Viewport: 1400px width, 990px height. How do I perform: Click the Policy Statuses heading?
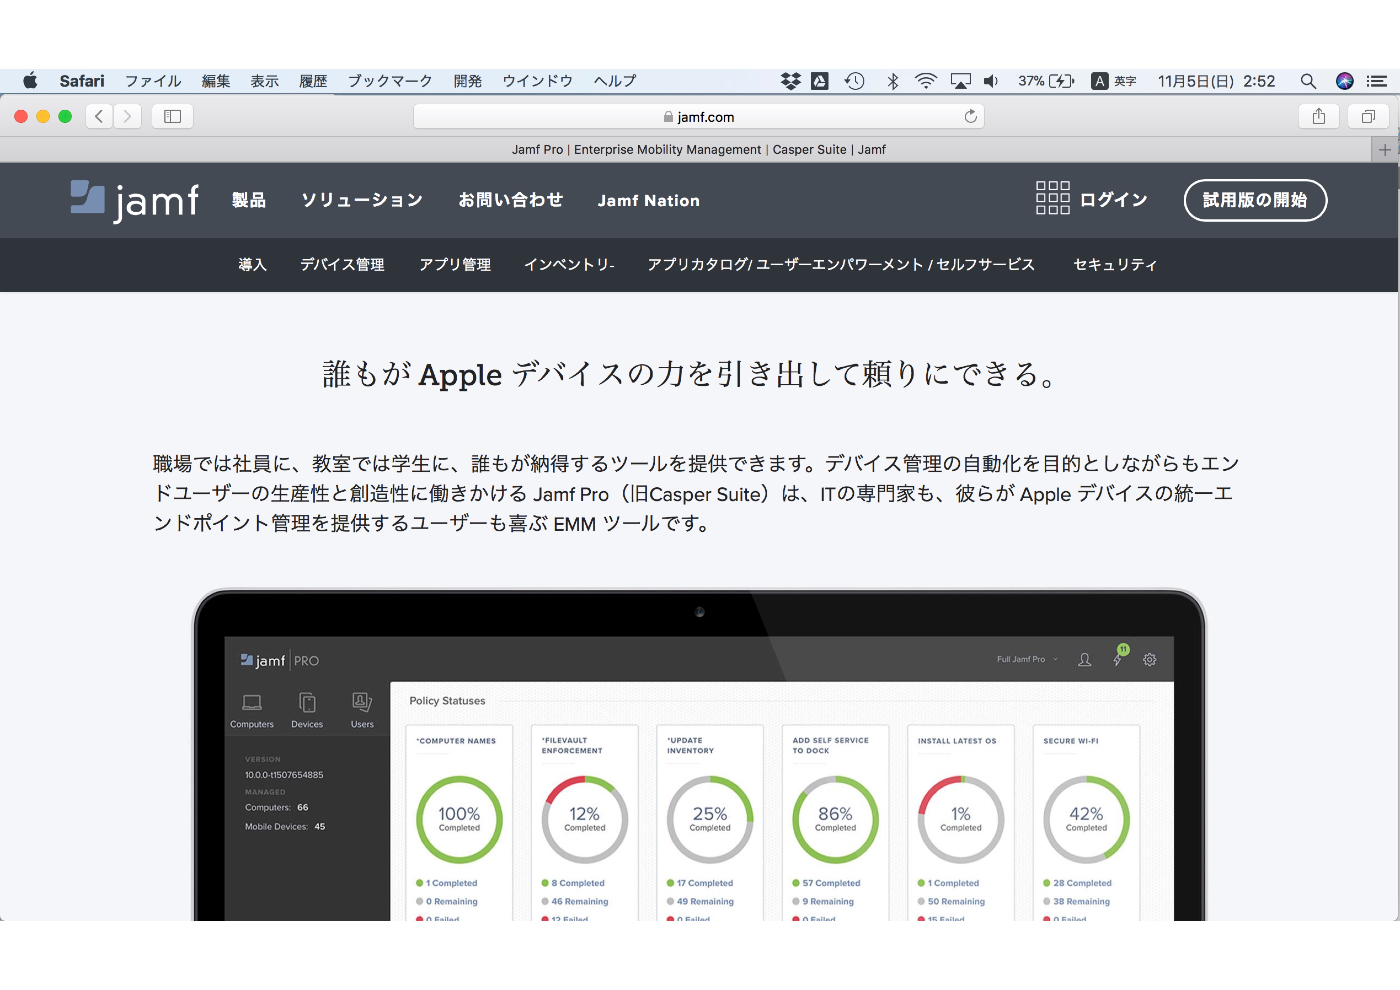[x=447, y=701]
